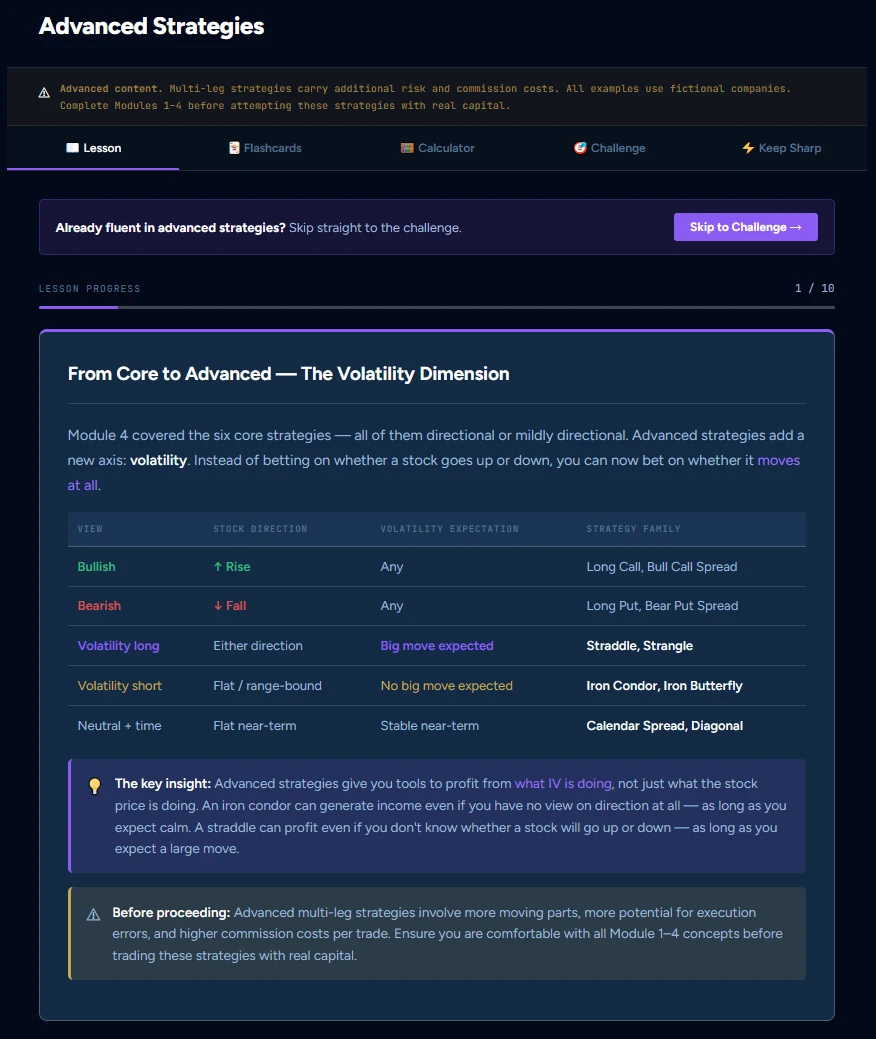Click the Keep Sharp lightning bolt icon
This screenshot has height=1039, width=876.
click(748, 148)
